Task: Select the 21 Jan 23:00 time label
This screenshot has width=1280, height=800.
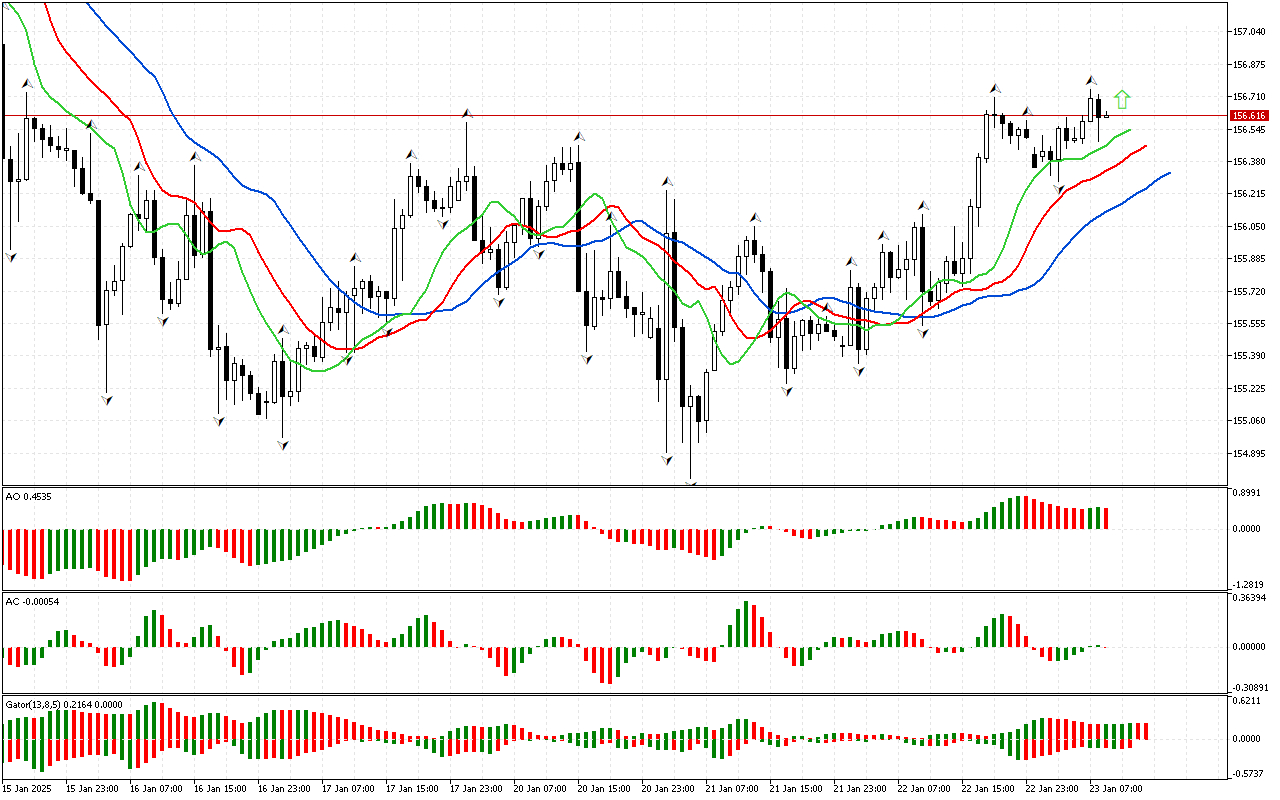Action: 862,788
